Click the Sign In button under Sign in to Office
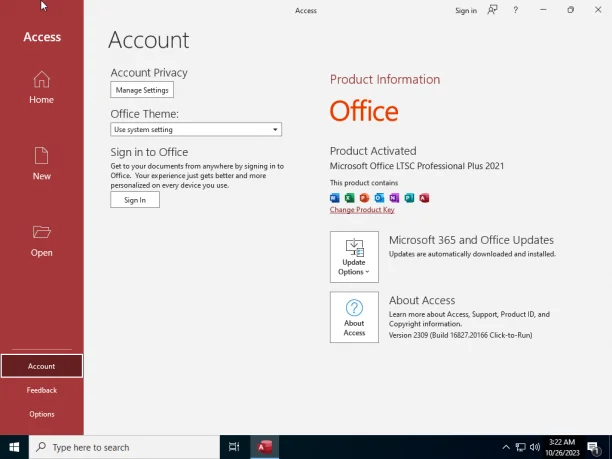The height and width of the screenshot is (459, 612). 135,200
